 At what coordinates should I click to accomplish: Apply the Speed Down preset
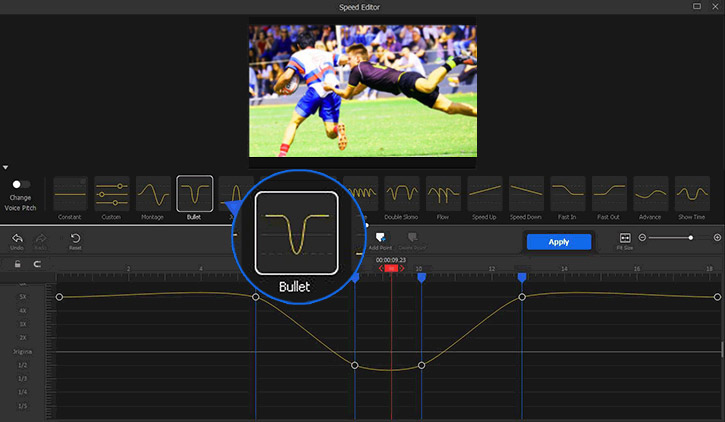526,194
